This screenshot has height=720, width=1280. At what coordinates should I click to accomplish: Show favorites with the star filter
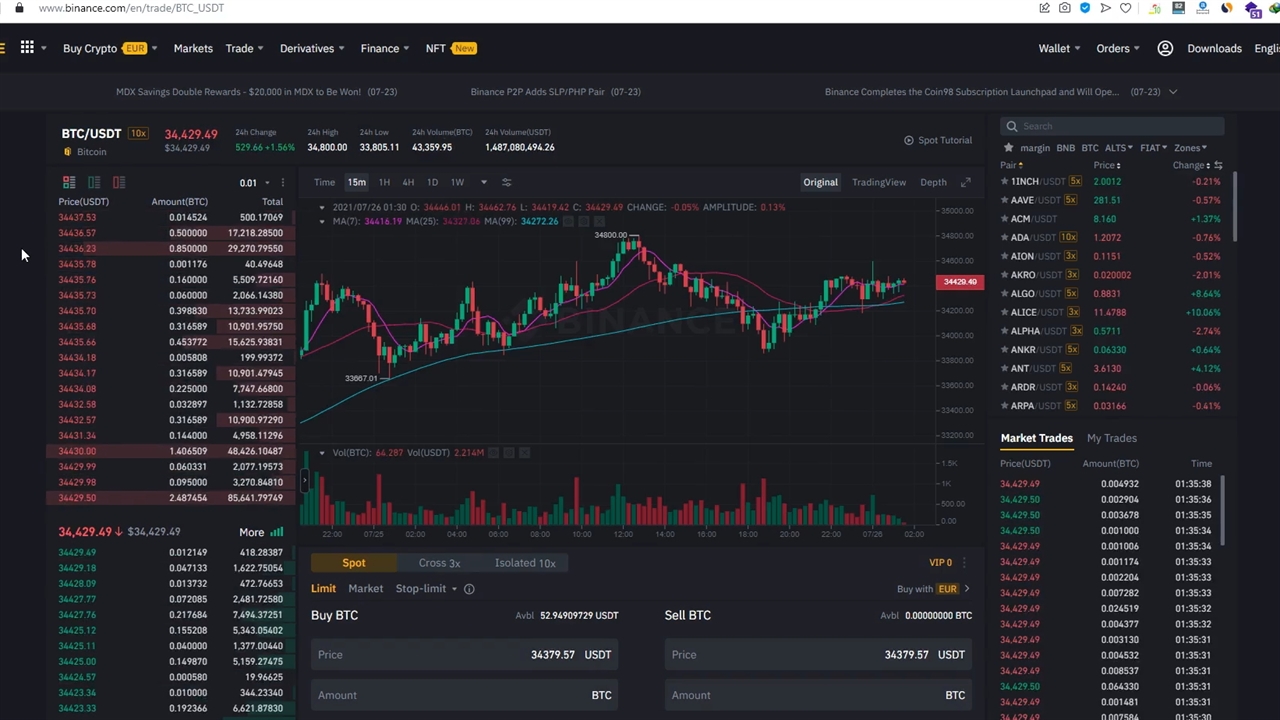click(x=1008, y=148)
